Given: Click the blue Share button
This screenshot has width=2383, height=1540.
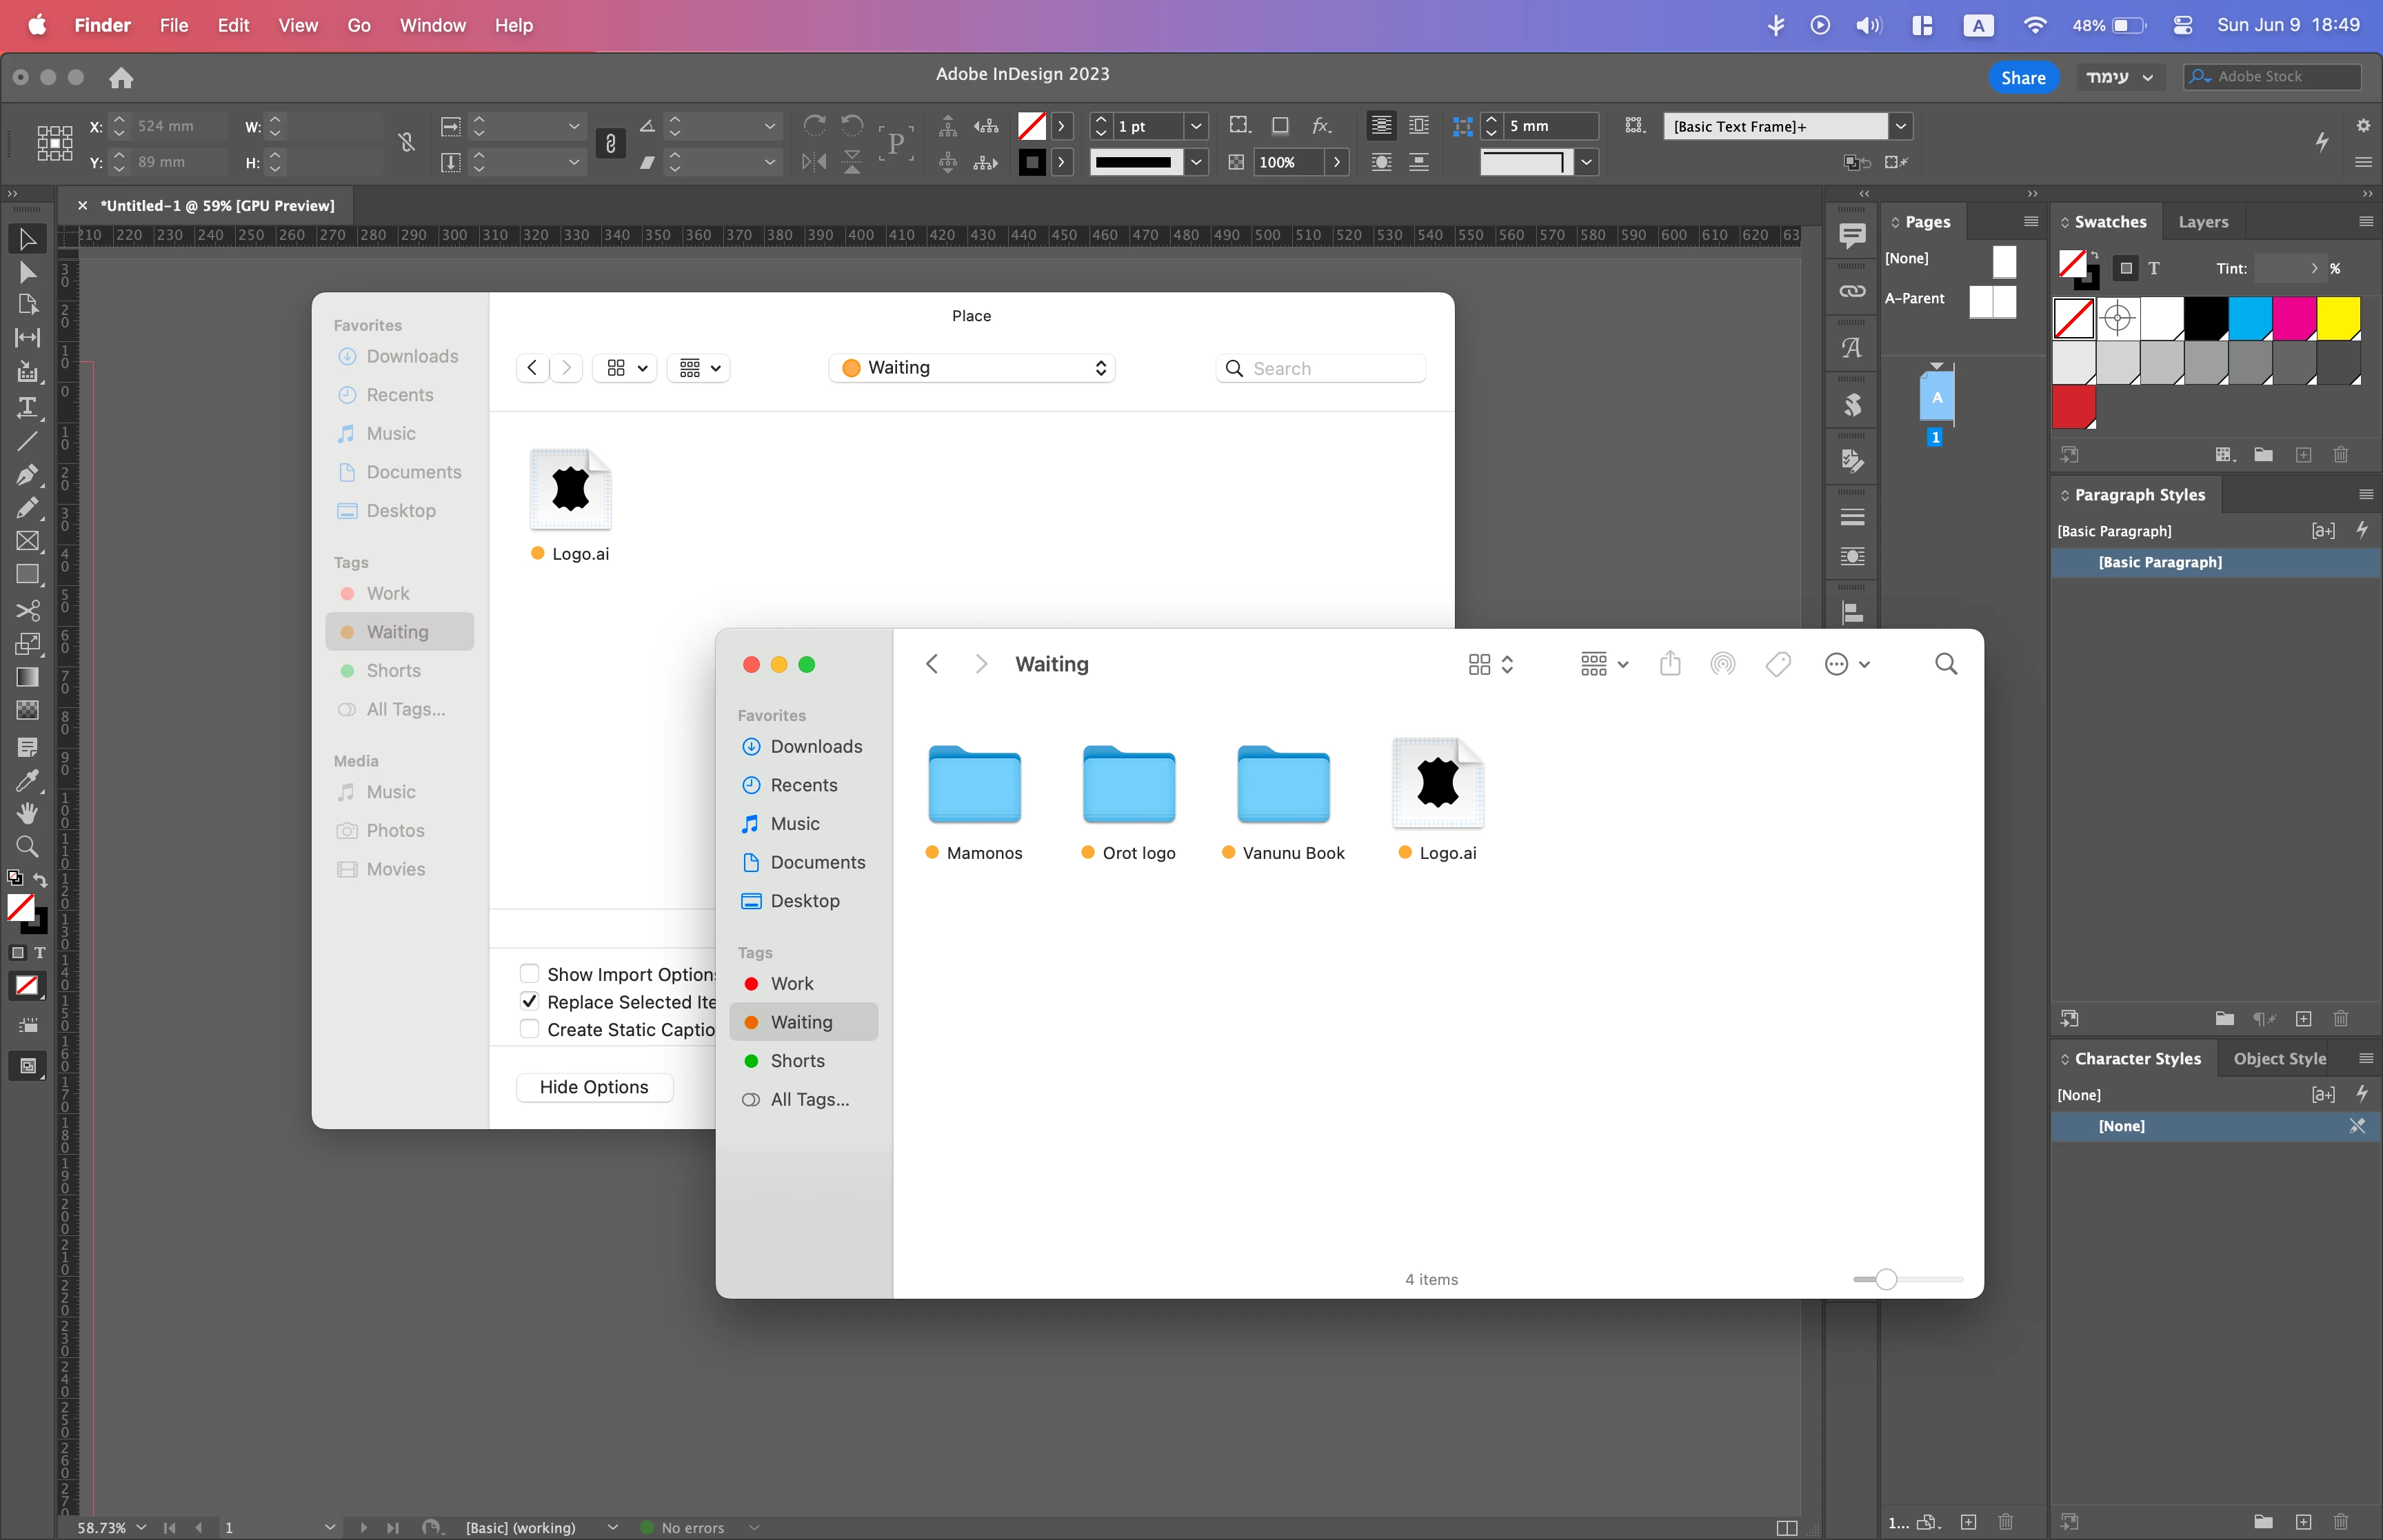Looking at the screenshot, I should [x=2022, y=77].
